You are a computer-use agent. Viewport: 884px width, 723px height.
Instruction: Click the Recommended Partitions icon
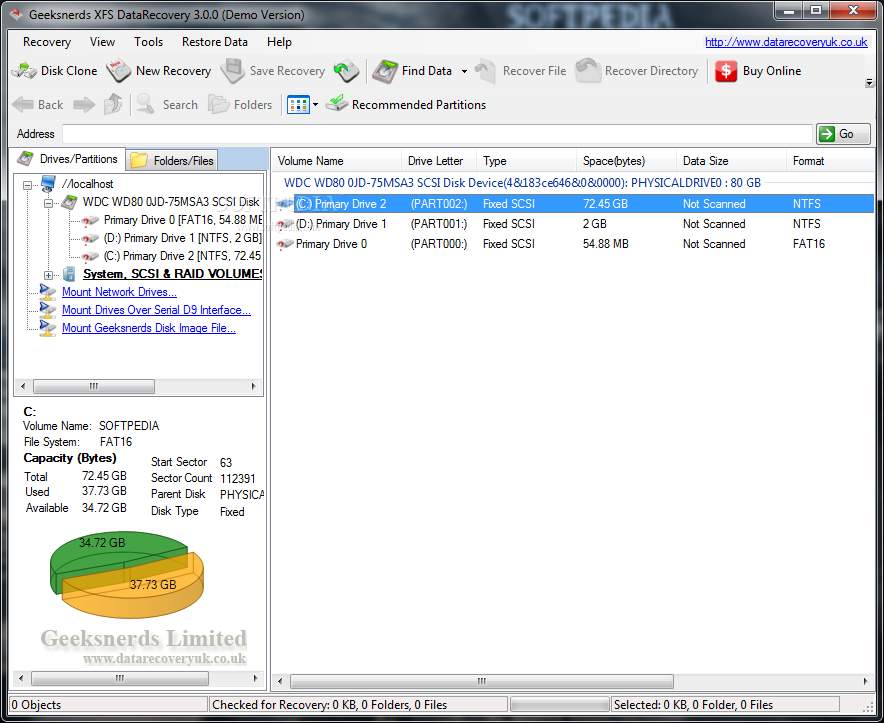(x=337, y=104)
